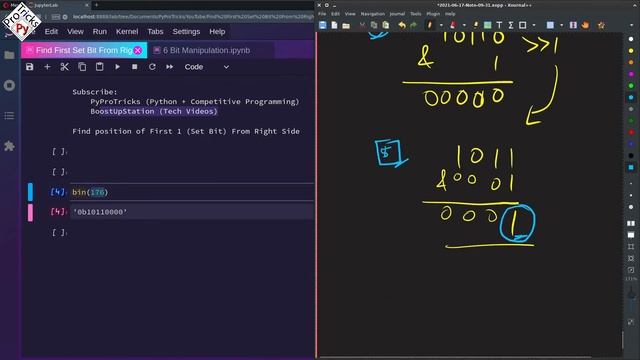
Task: Click Xournal++ cut icon
Action: [x=362, y=25]
